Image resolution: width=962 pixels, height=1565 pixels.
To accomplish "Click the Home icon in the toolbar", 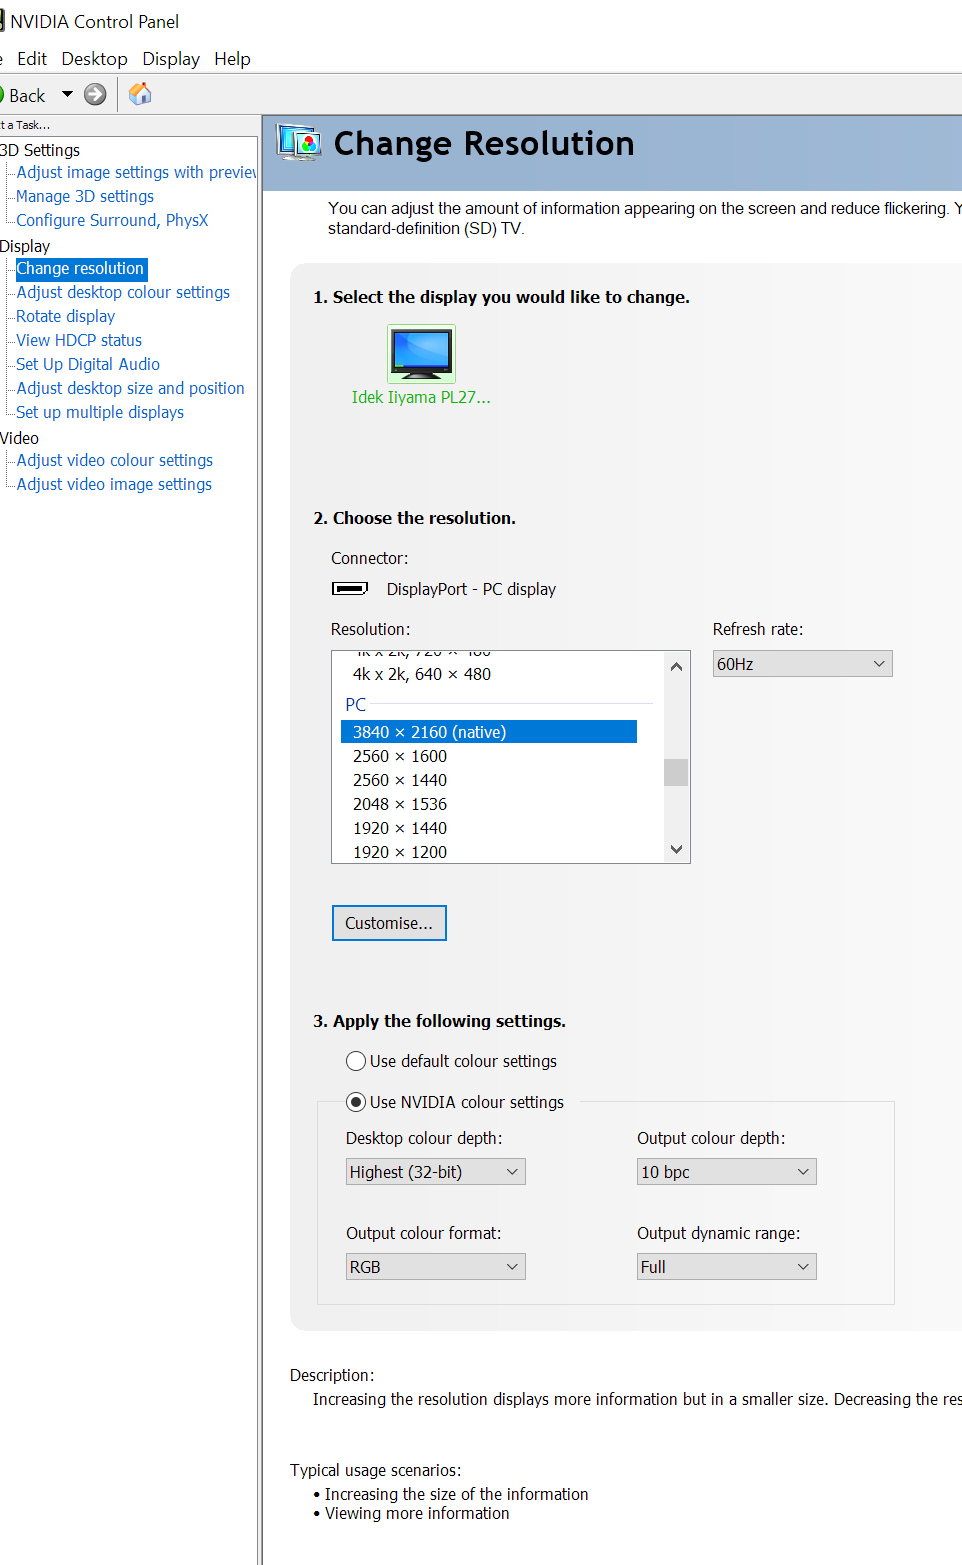I will pyautogui.click(x=140, y=94).
